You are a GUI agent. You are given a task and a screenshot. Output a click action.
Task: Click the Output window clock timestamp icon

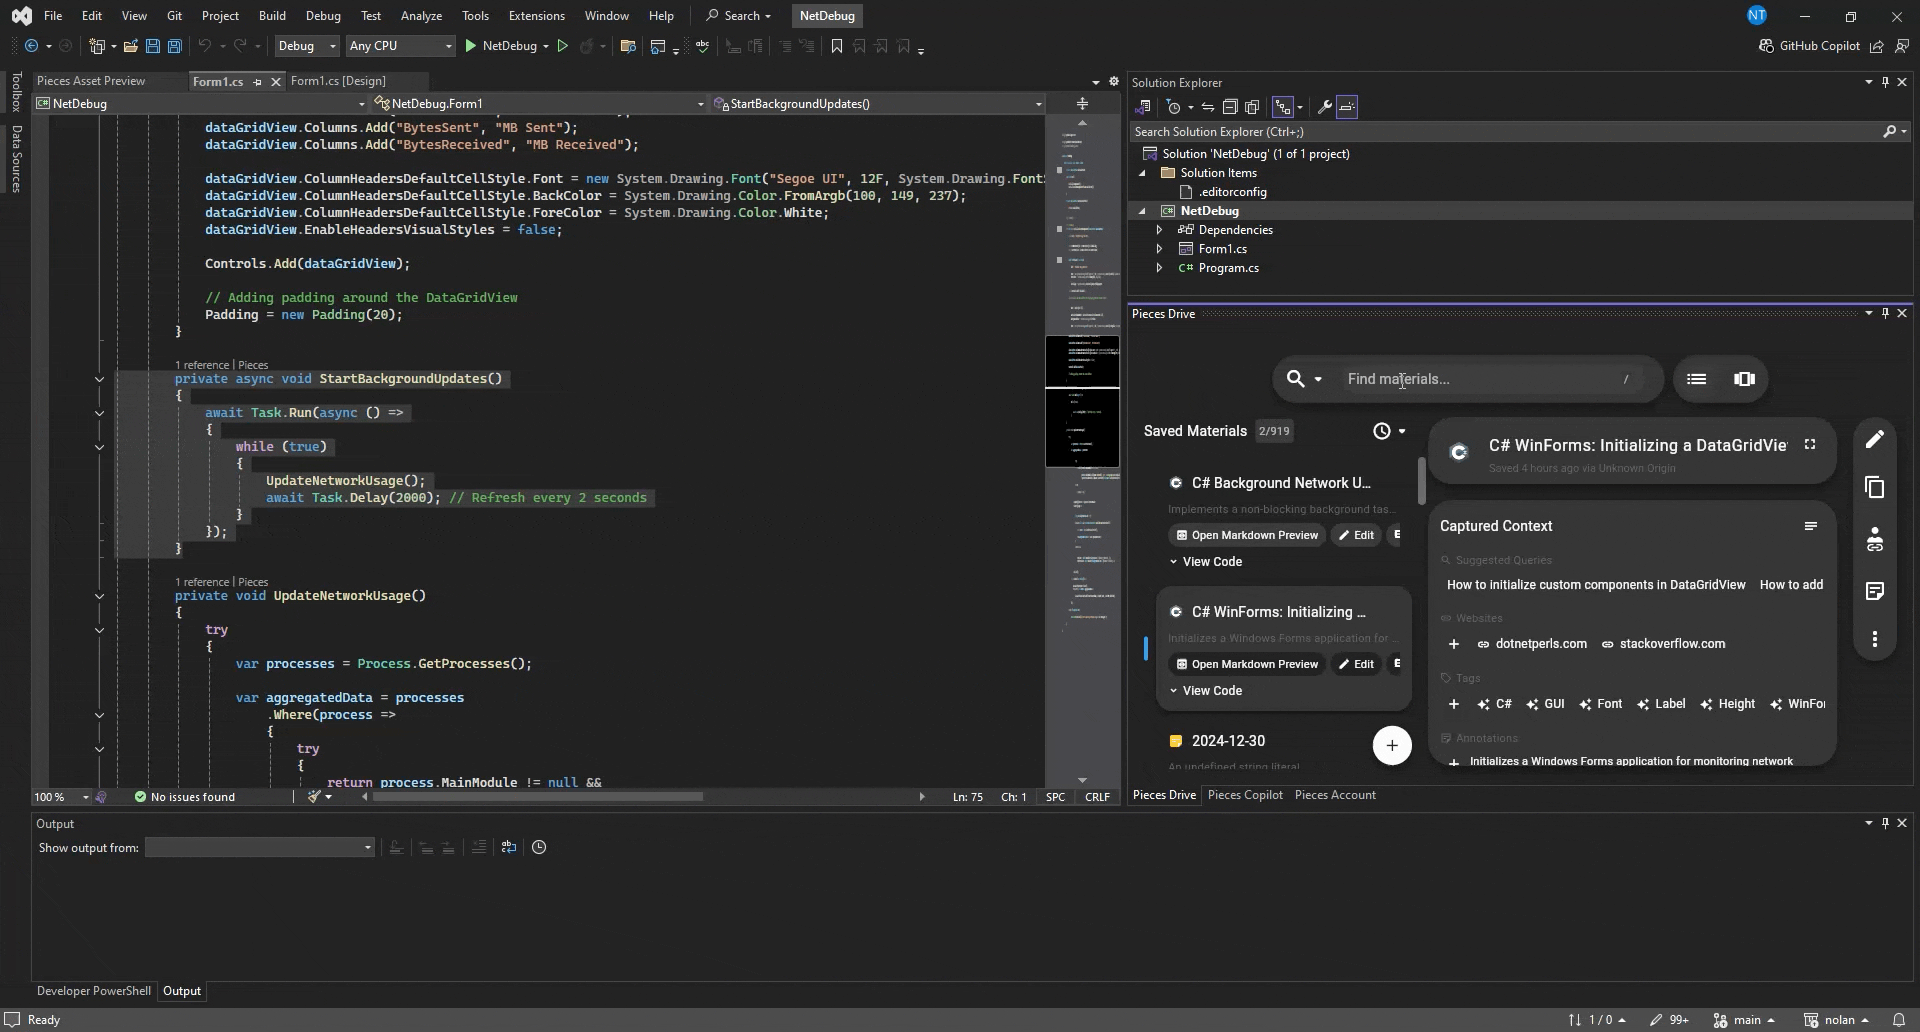[x=539, y=847]
